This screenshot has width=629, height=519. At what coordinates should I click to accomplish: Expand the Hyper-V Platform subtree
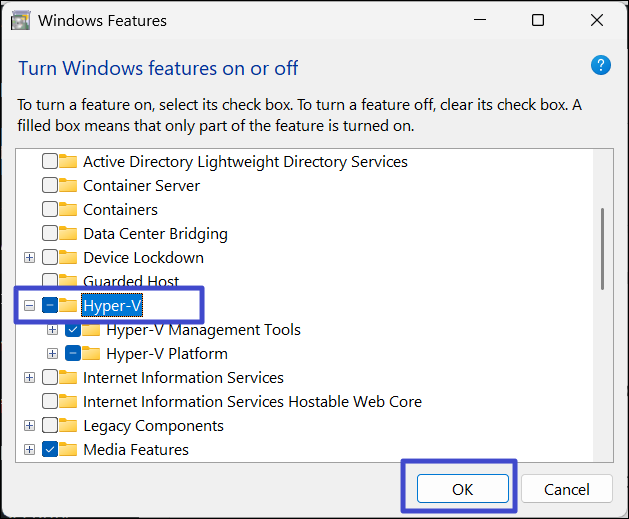click(52, 353)
